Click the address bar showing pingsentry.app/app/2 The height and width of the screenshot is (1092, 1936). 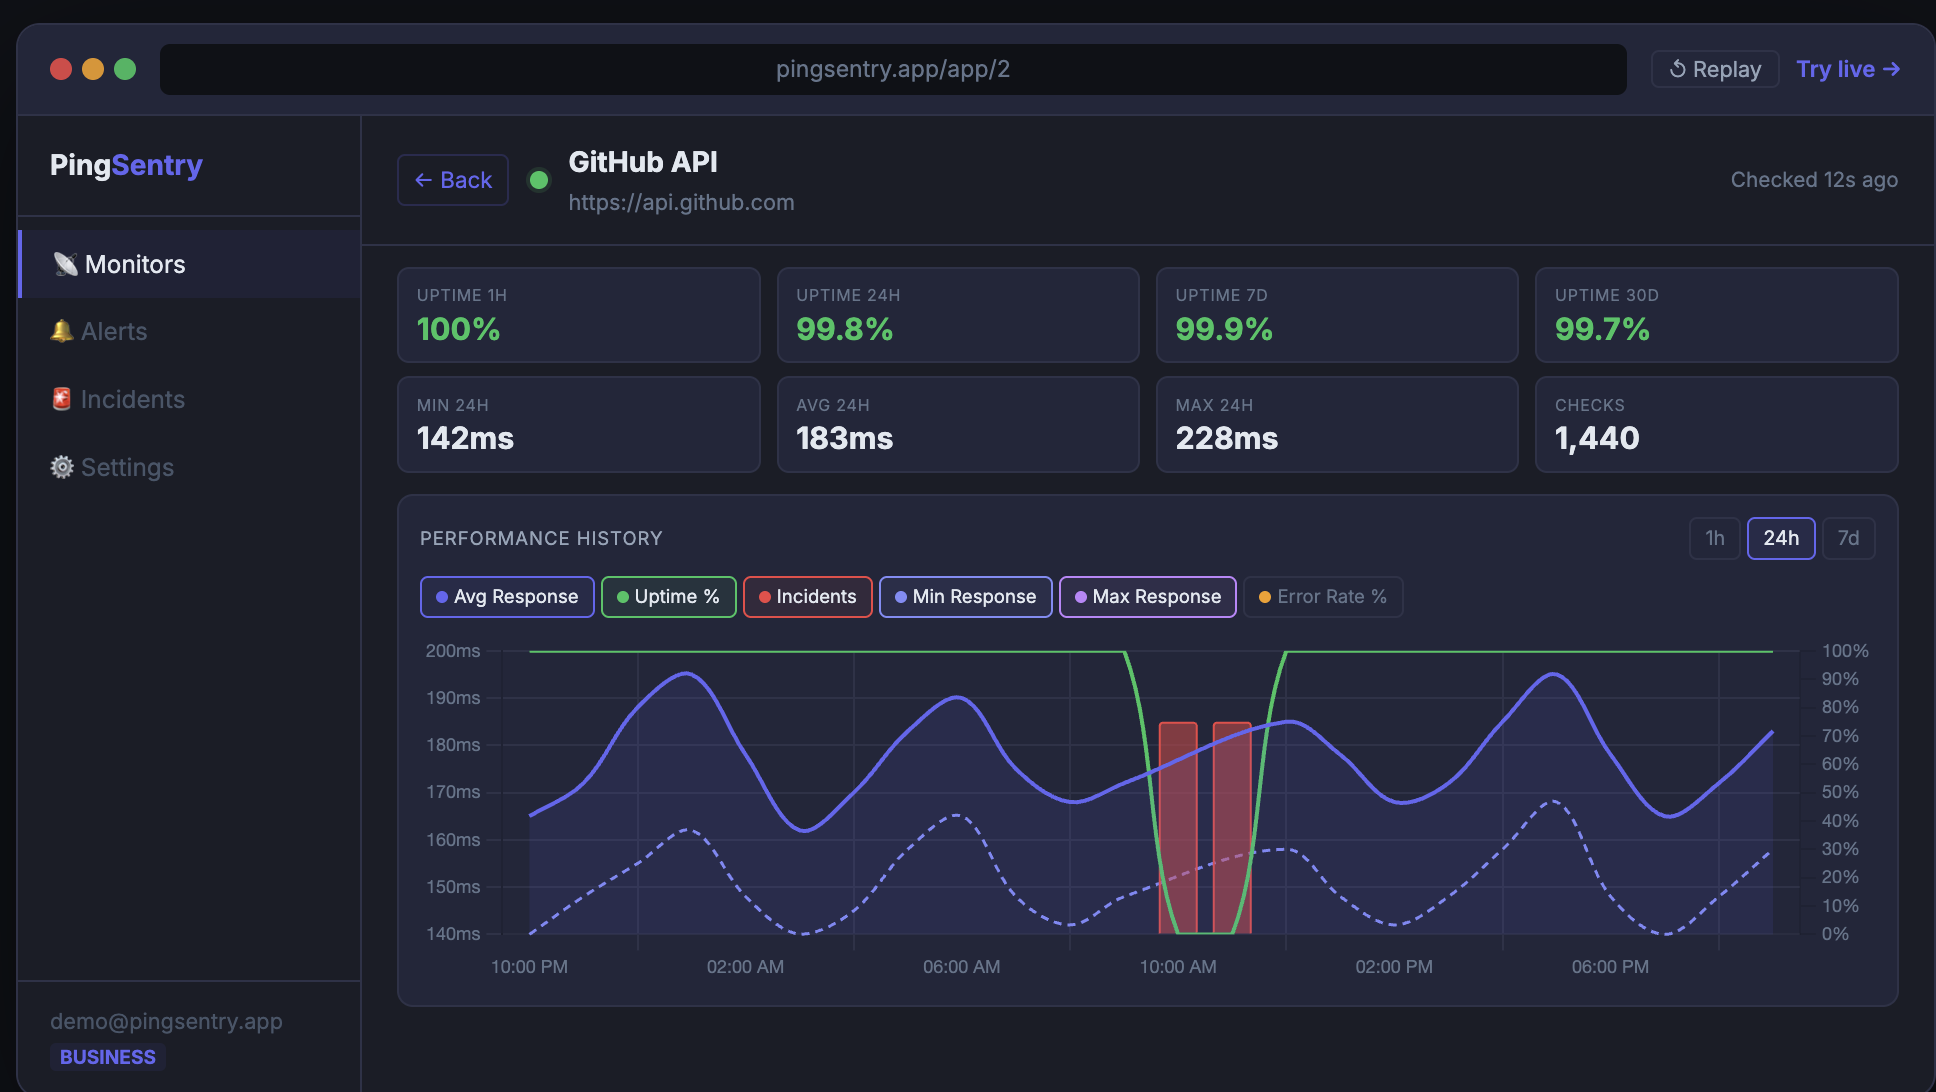tap(893, 69)
